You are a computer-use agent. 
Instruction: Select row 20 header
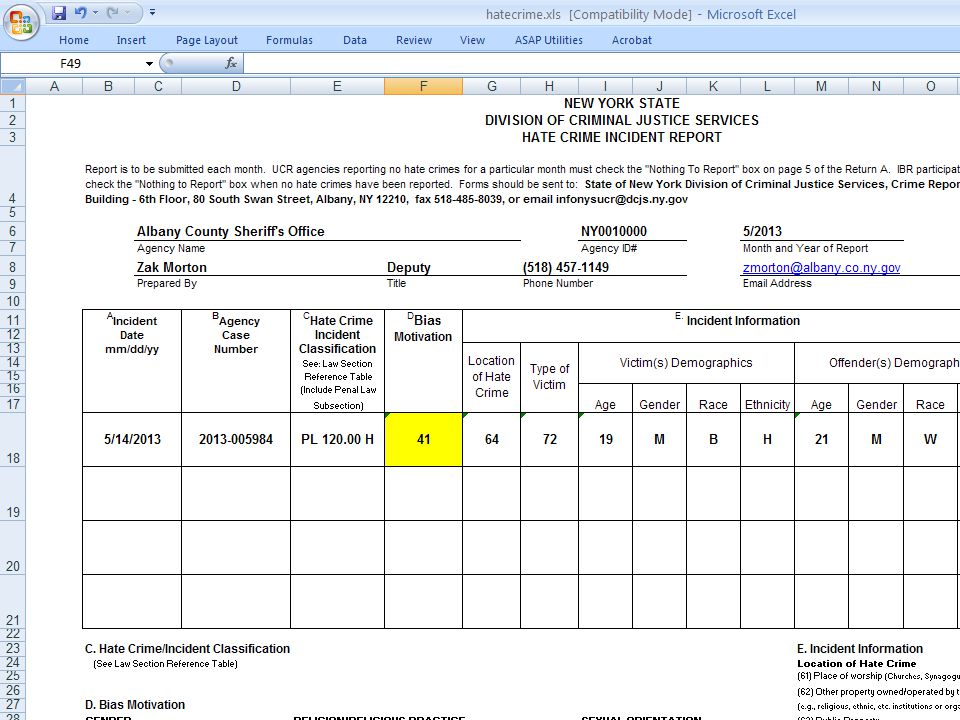(x=13, y=547)
